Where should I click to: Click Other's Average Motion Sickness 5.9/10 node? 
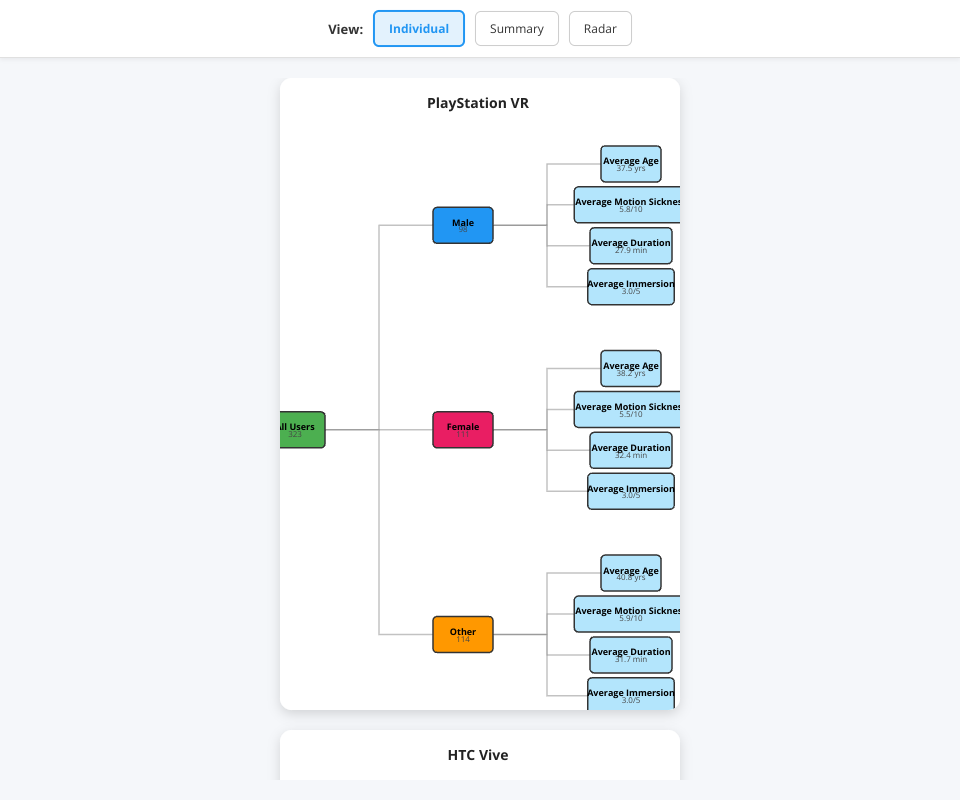click(x=627, y=614)
